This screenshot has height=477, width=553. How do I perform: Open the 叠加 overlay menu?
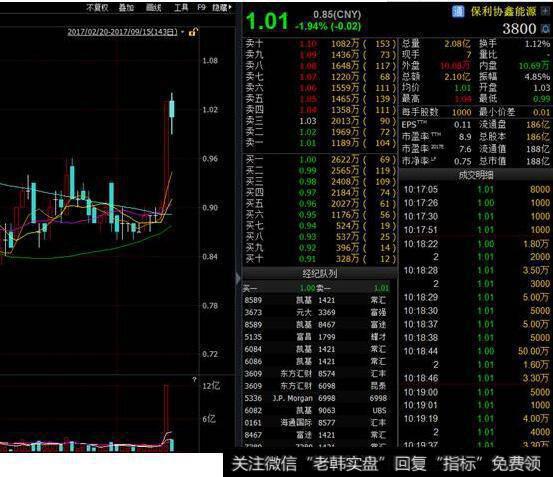(x=126, y=7)
